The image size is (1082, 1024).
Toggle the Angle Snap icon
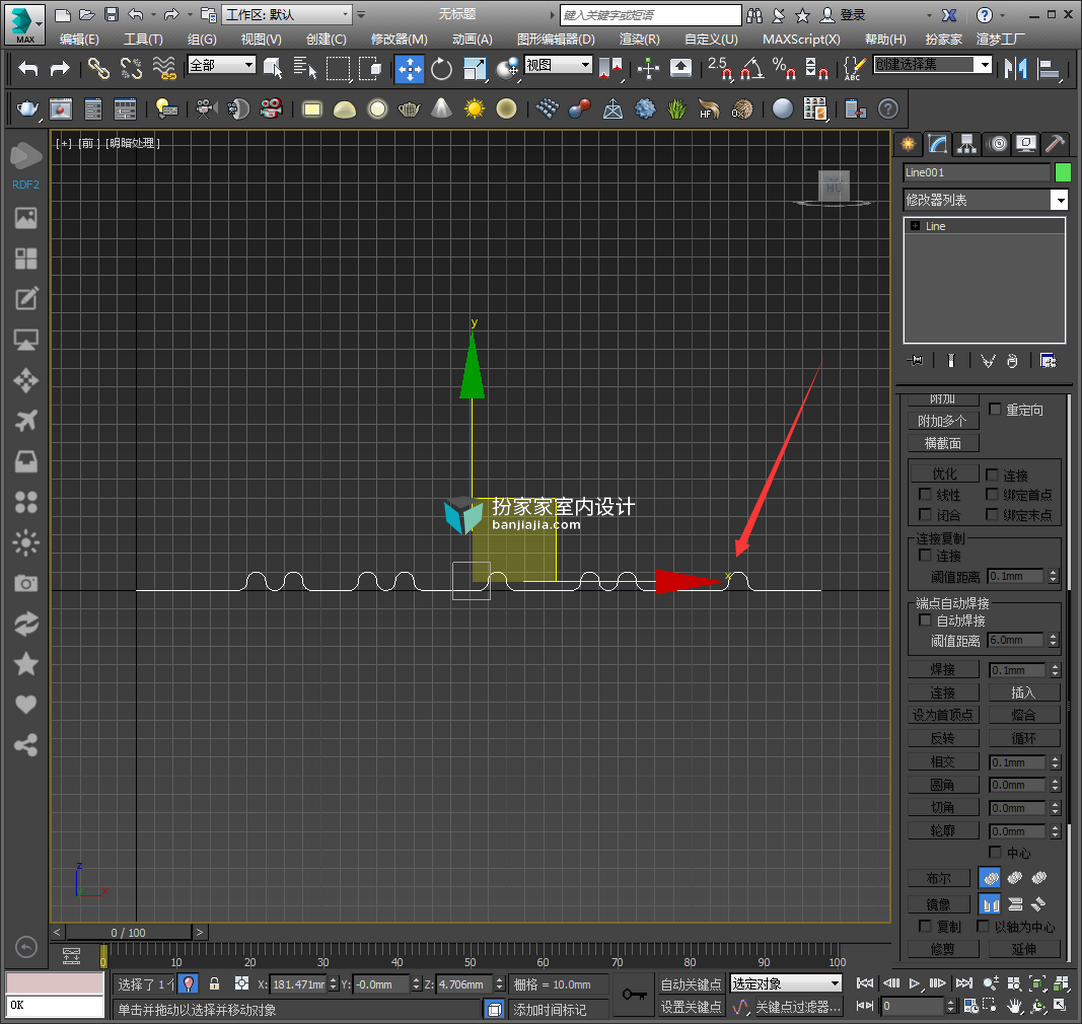pos(751,68)
